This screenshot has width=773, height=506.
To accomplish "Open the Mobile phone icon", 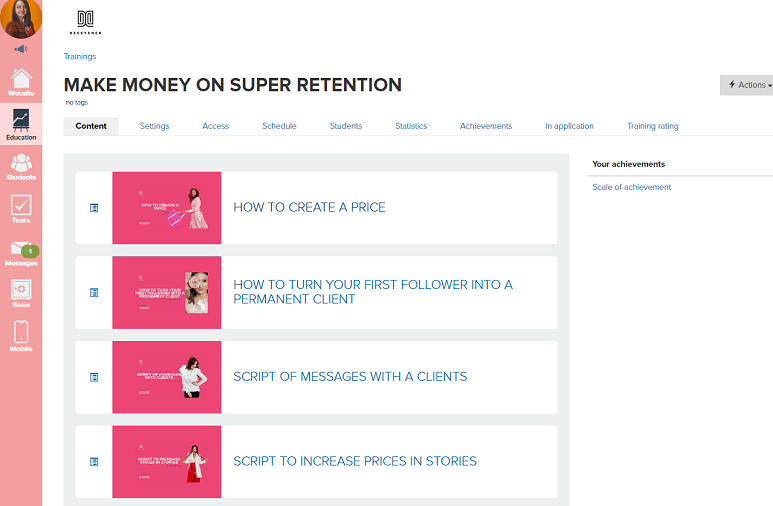I will pyautogui.click(x=21, y=335).
